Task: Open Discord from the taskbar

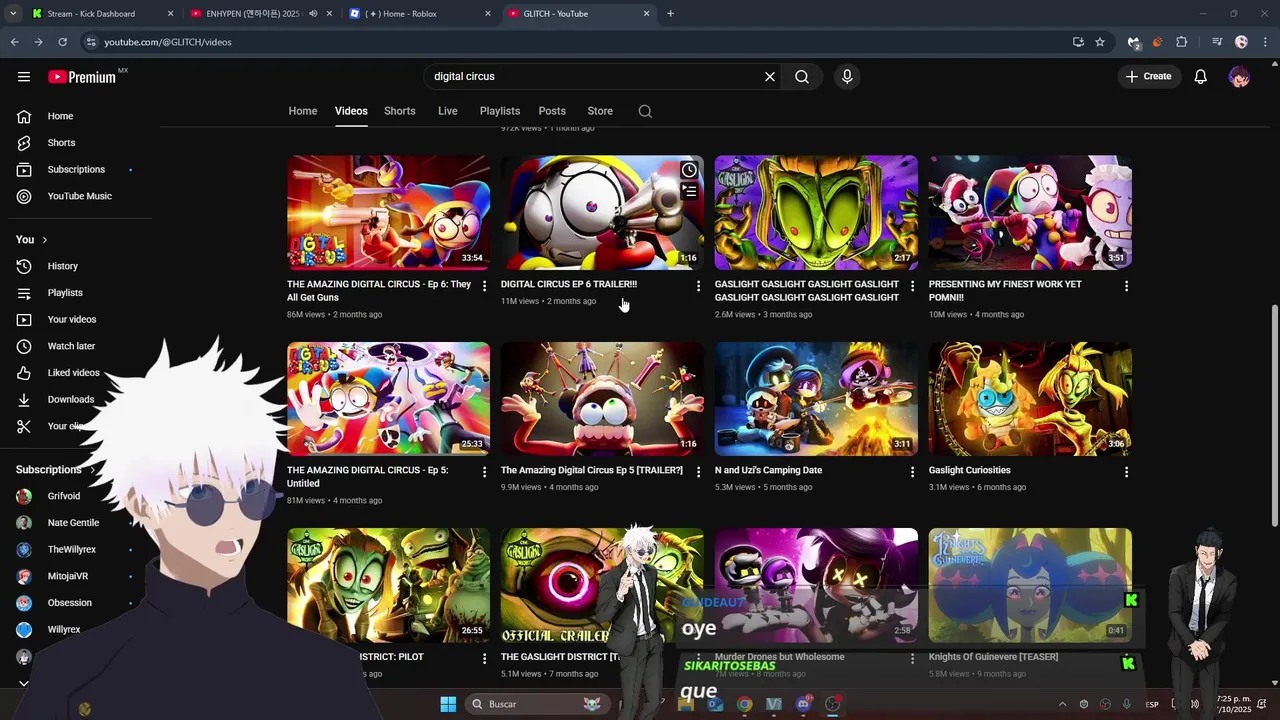Action: 803,704
